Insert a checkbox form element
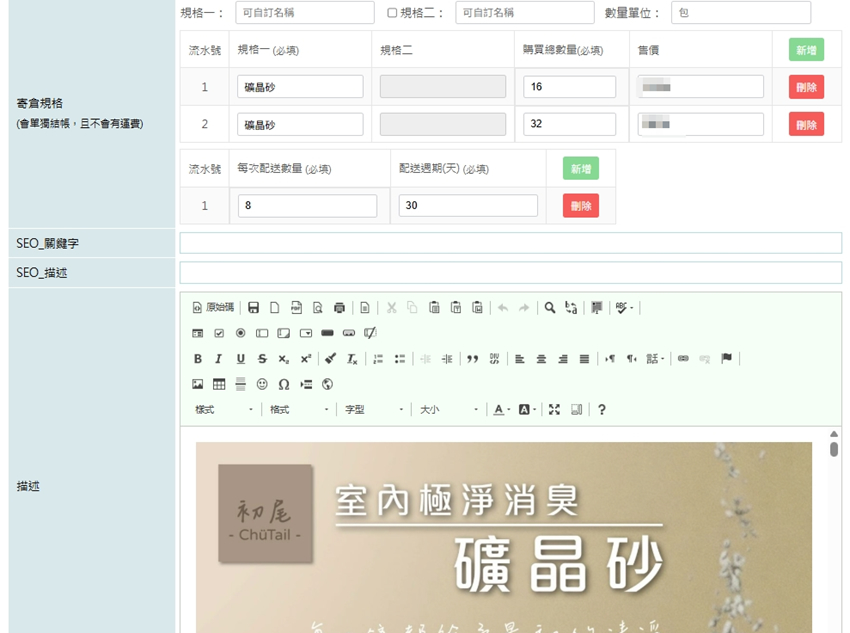Image resolution: width=850 pixels, height=633 pixels. [x=219, y=333]
